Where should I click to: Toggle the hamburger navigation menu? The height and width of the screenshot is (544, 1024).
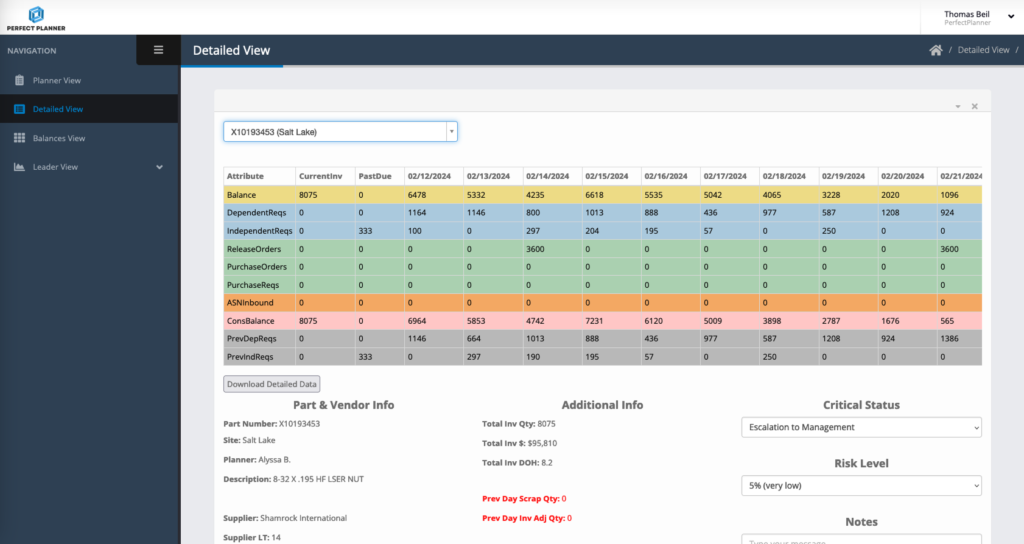(158, 50)
